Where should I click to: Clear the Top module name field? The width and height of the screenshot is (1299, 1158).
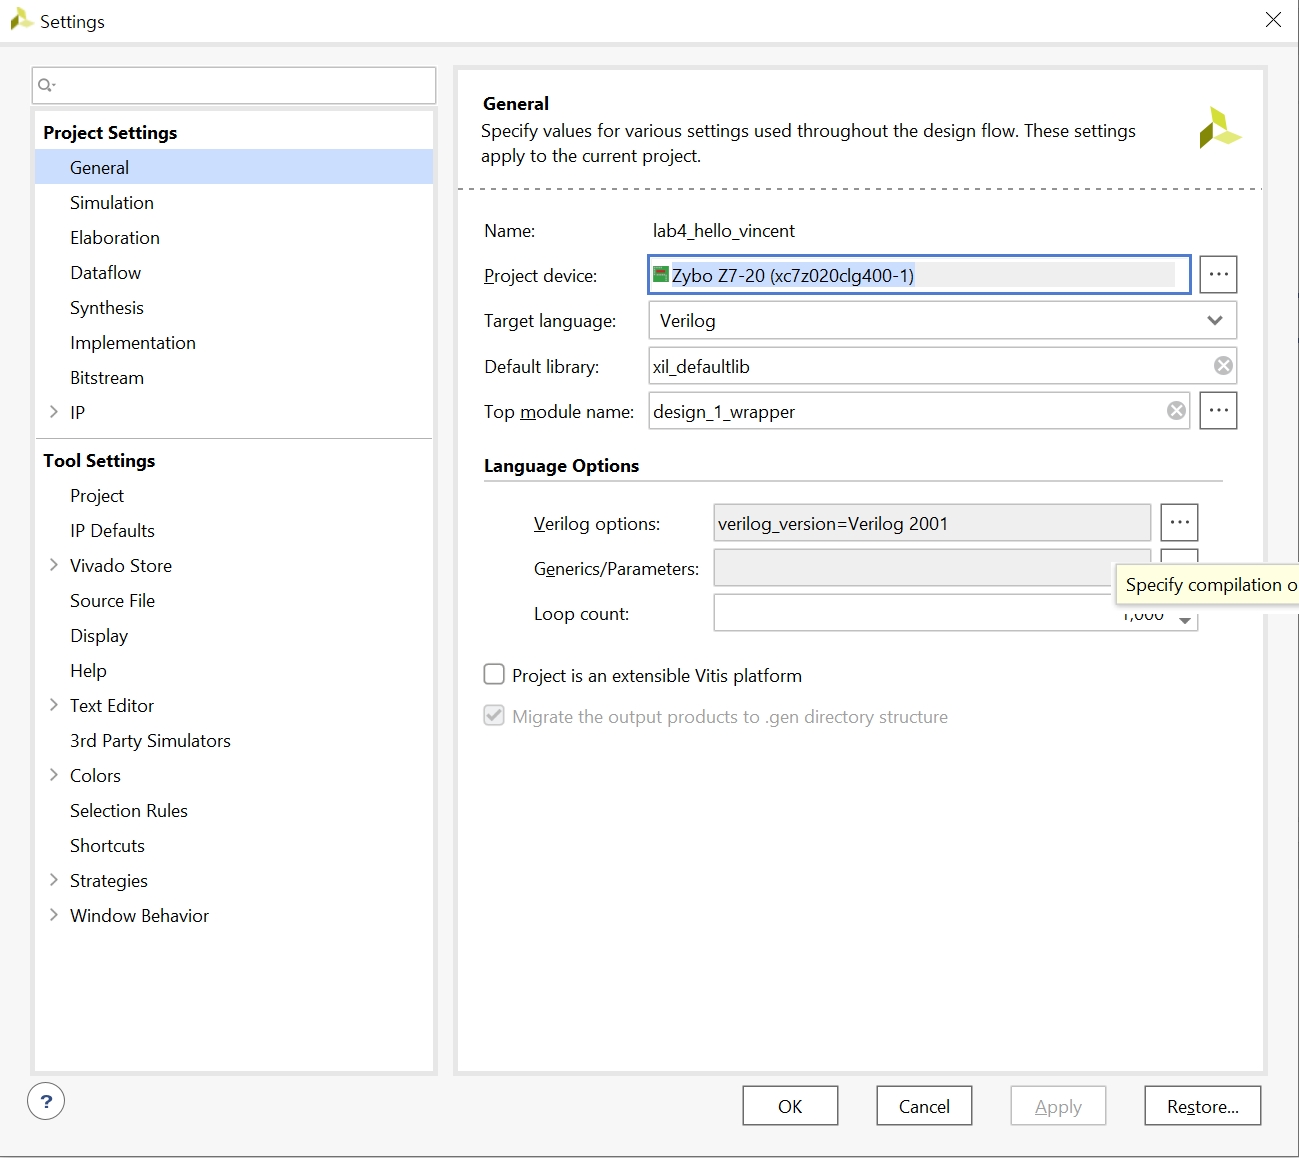pyautogui.click(x=1177, y=411)
